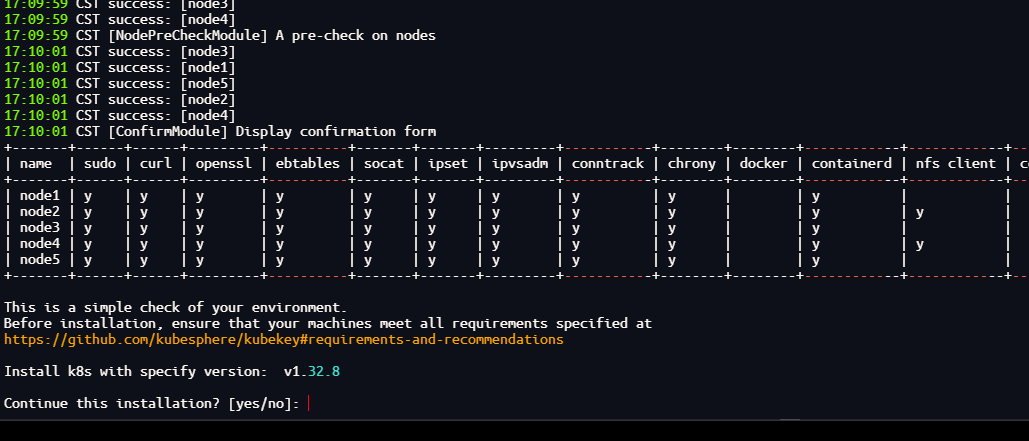Click the 'ipvsadm' column header
The width and height of the screenshot is (1029, 441).
[516, 163]
